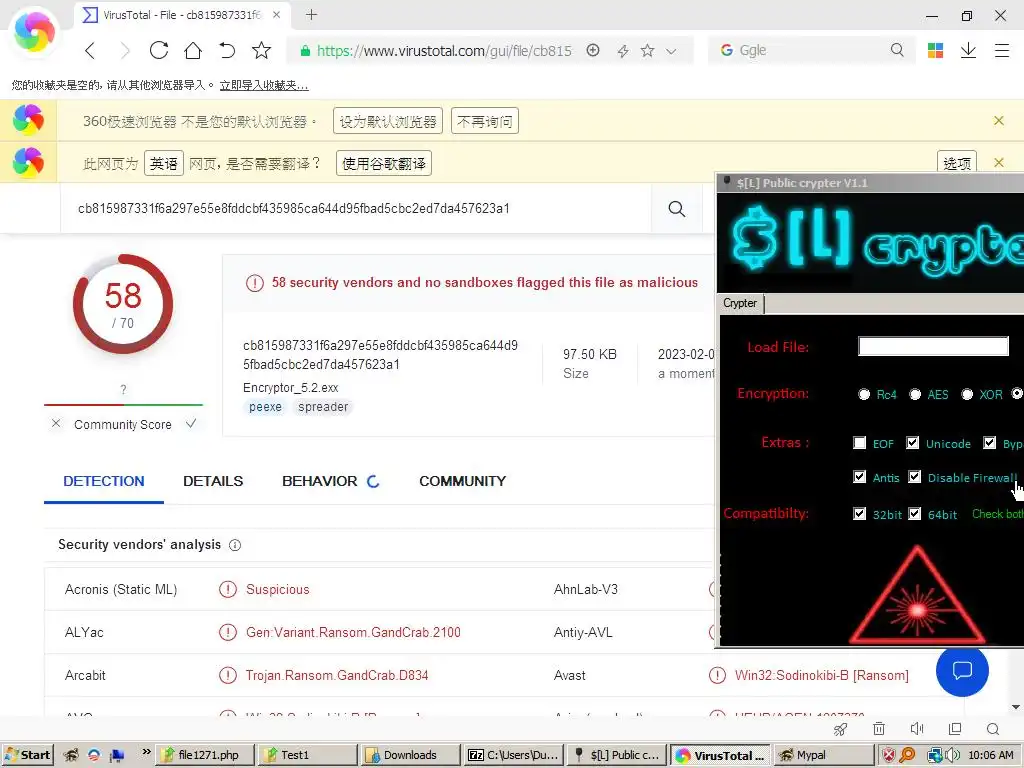
Task: Toggle the Disable Firewall checkbox
Action: [914, 477]
